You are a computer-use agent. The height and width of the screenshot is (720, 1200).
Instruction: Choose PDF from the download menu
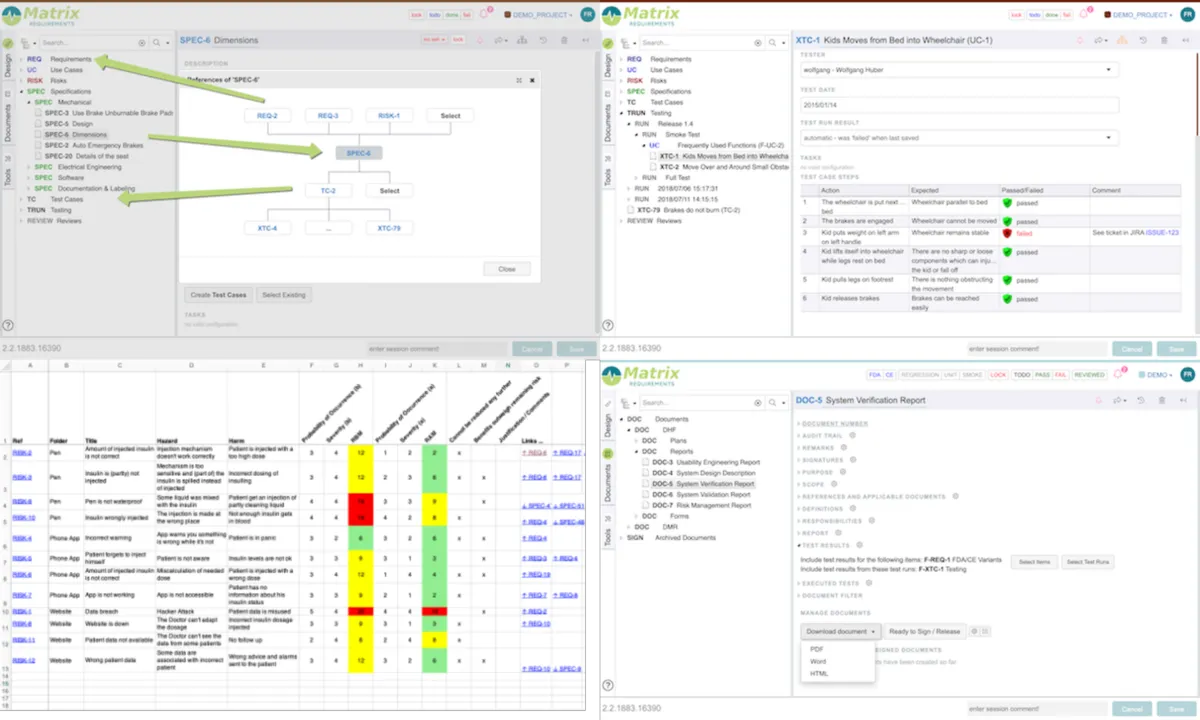click(816, 650)
